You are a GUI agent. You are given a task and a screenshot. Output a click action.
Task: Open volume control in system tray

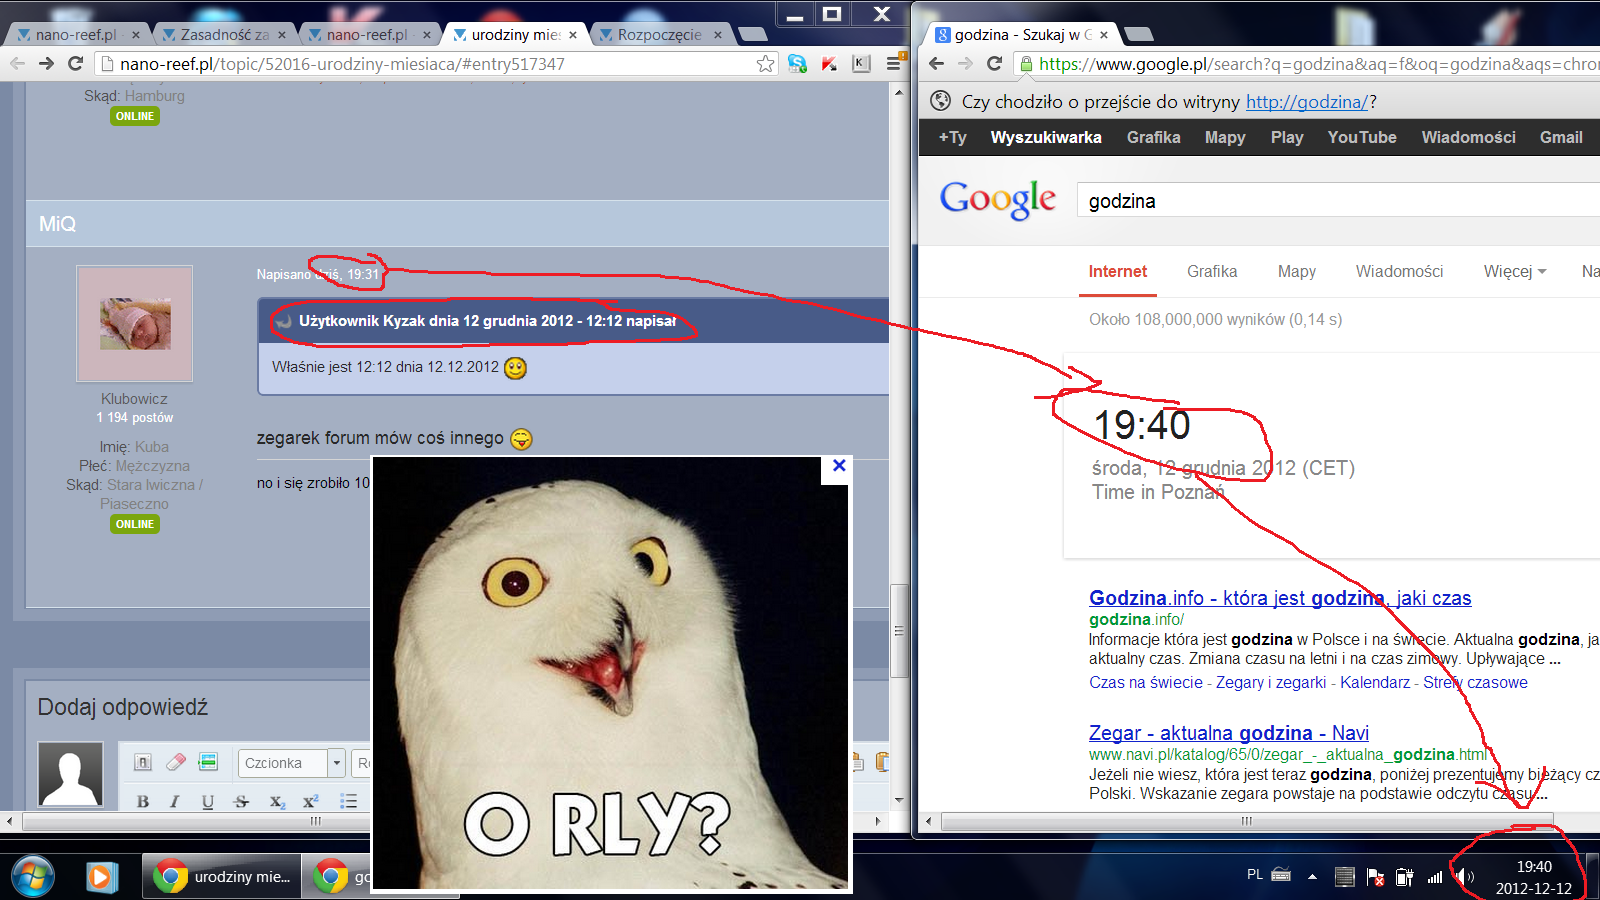[1465, 877]
